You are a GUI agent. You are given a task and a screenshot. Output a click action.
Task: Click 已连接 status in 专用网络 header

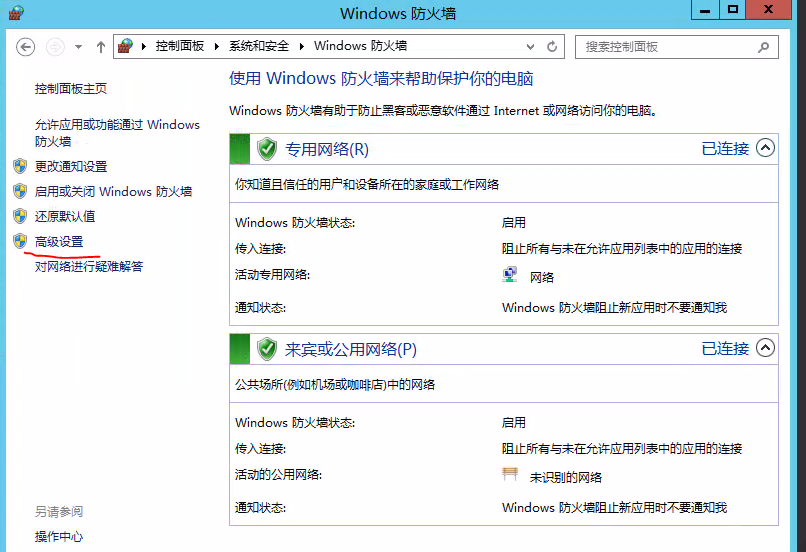725,149
